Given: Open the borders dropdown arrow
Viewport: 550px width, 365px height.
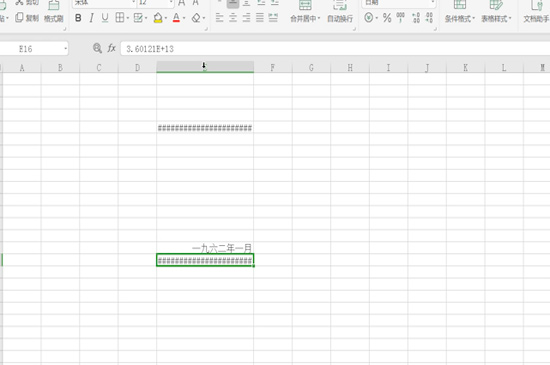Looking at the screenshot, I should click(128, 18).
